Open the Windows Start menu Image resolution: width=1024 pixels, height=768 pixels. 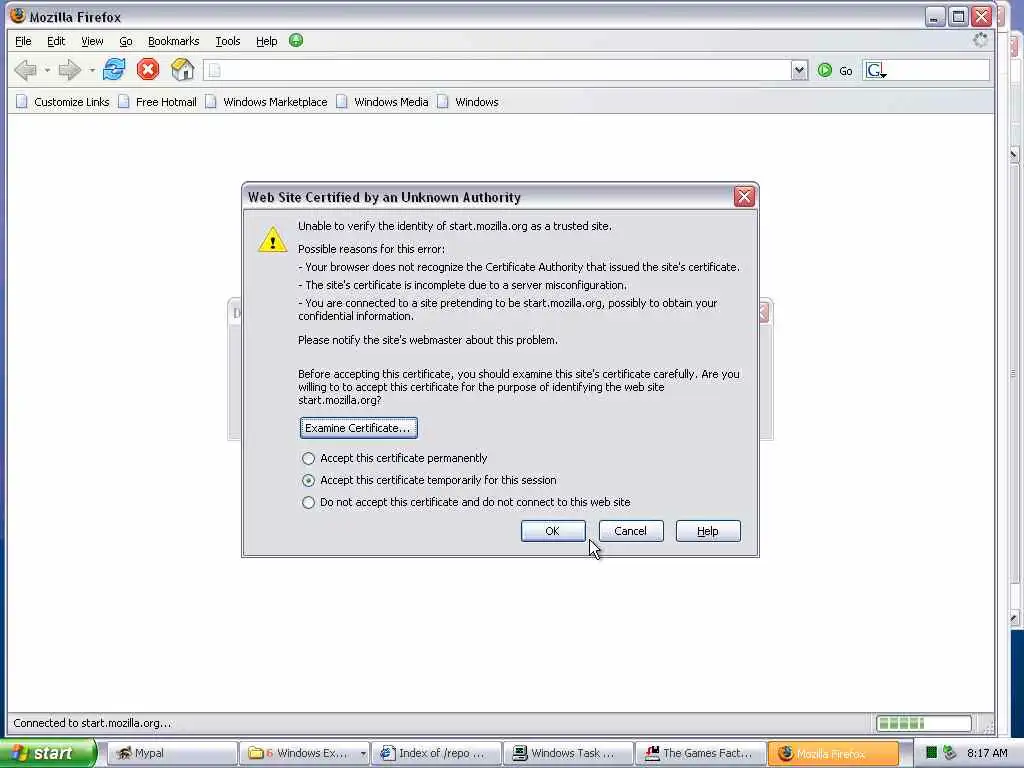47,753
